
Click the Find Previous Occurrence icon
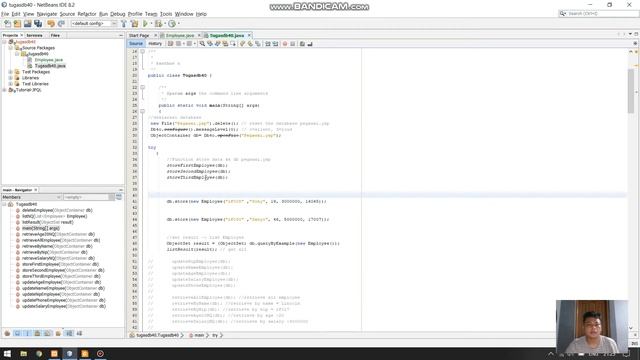click(210, 43)
